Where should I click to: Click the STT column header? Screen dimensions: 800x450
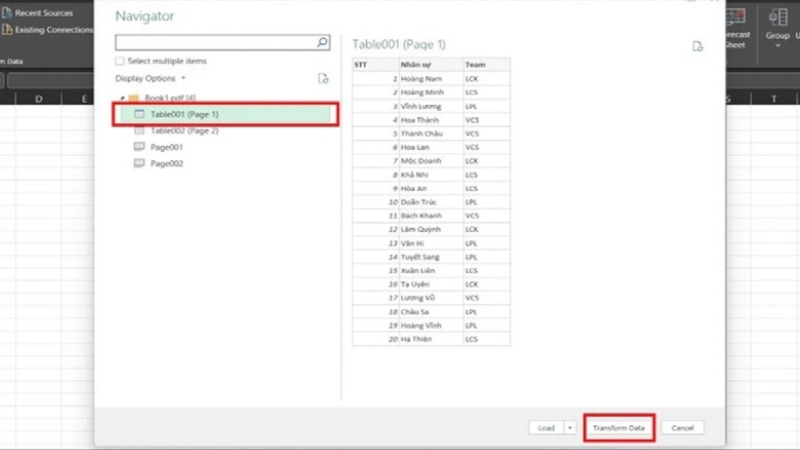[x=376, y=65]
